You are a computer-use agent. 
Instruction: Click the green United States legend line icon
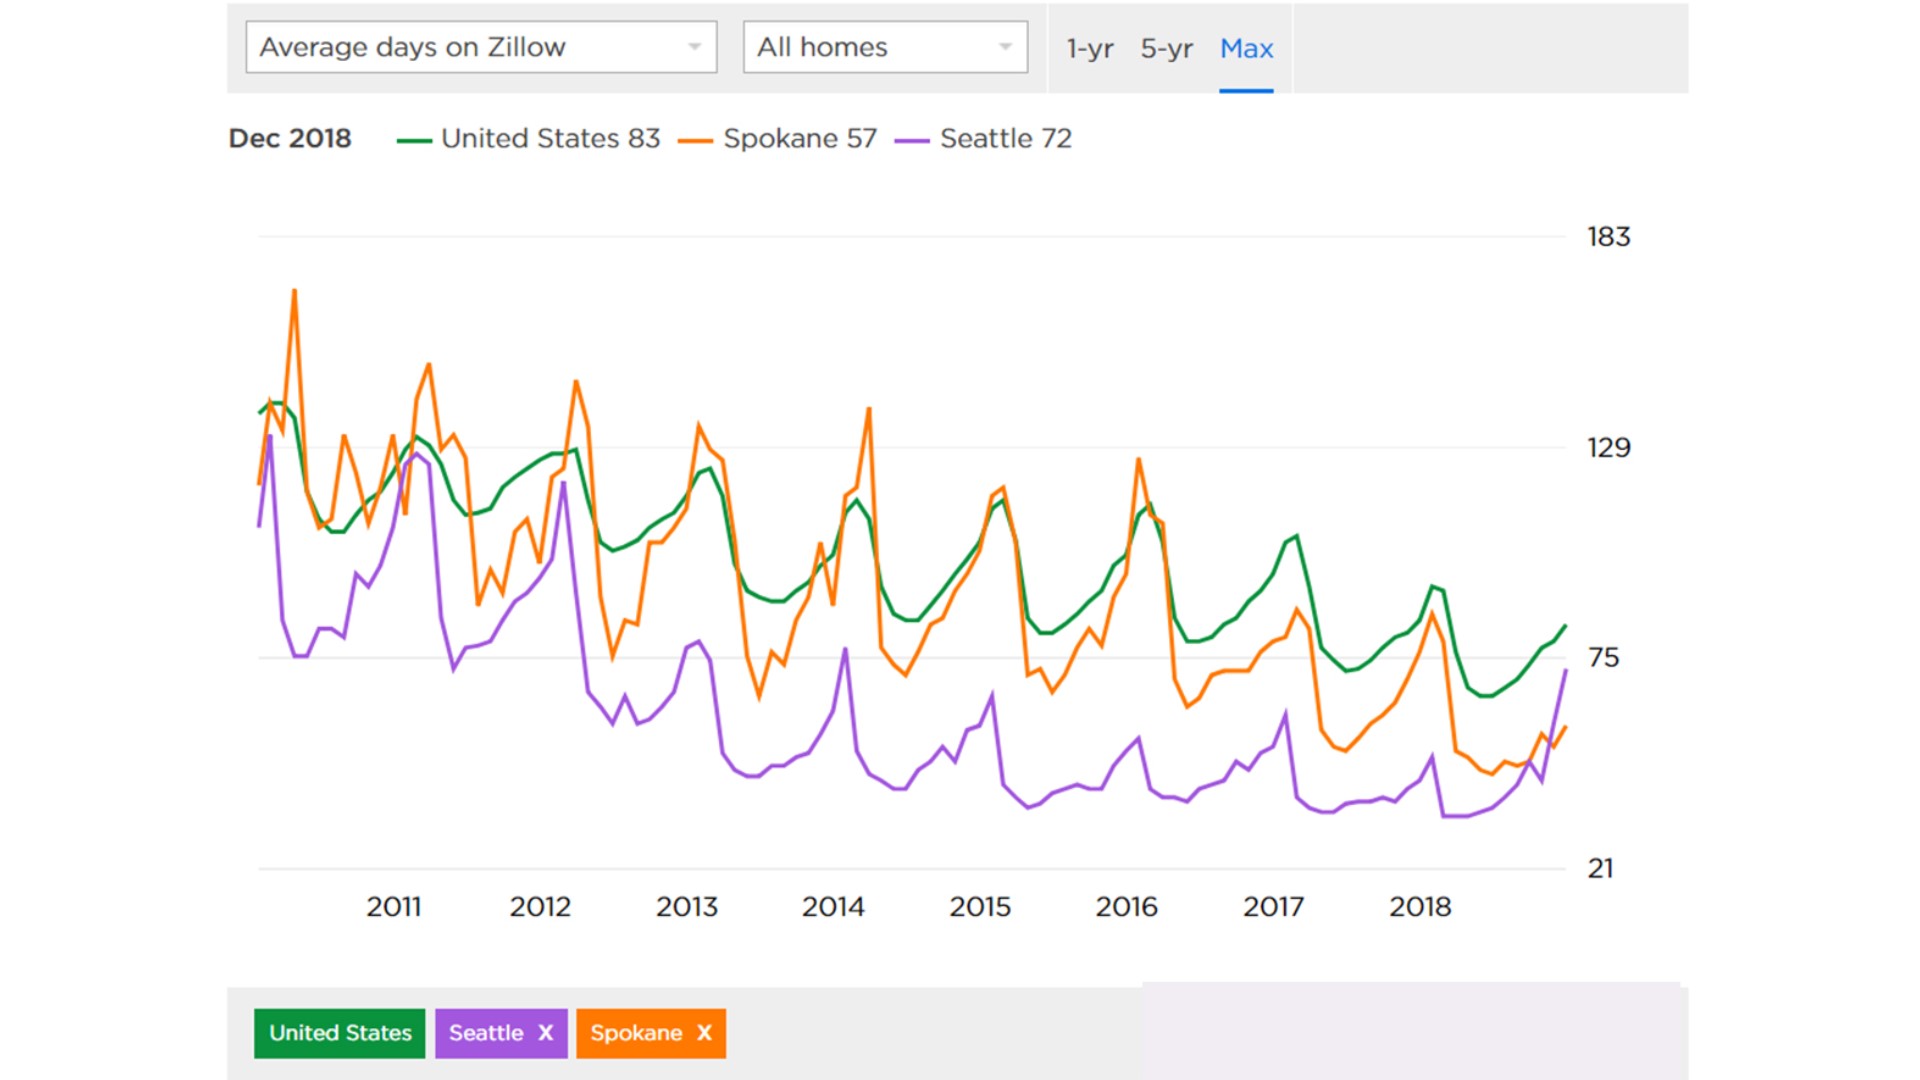[416, 139]
